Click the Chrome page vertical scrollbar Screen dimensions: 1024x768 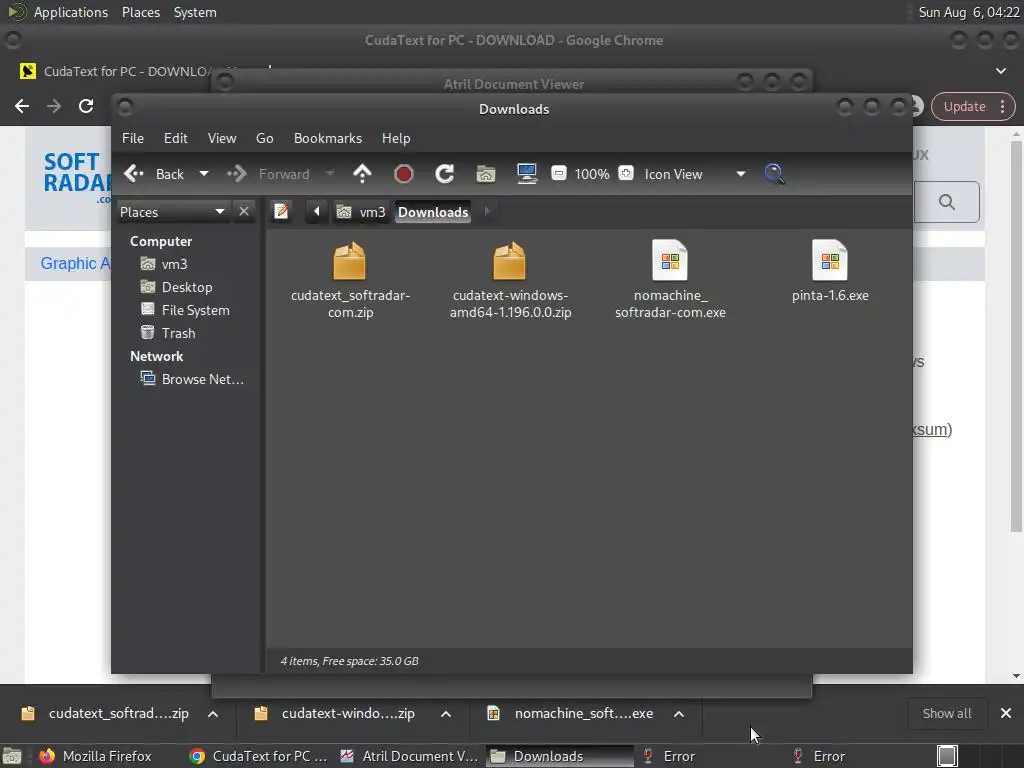pyautogui.click(x=1016, y=336)
